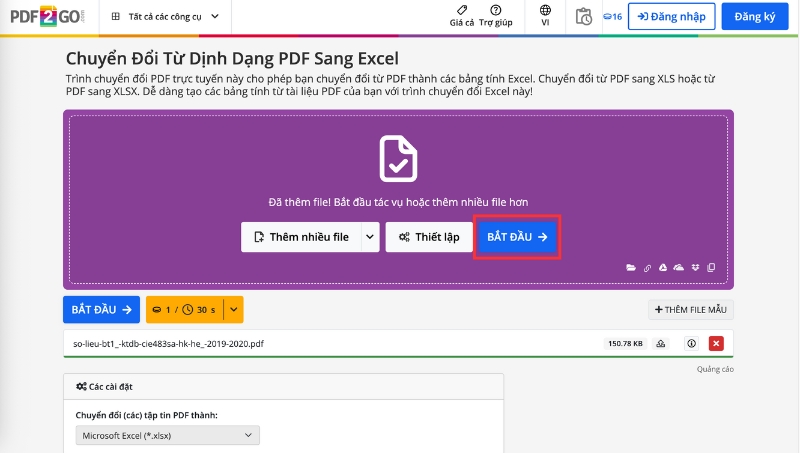
Task: Click the cloud upload icon beside file size
Action: point(661,343)
